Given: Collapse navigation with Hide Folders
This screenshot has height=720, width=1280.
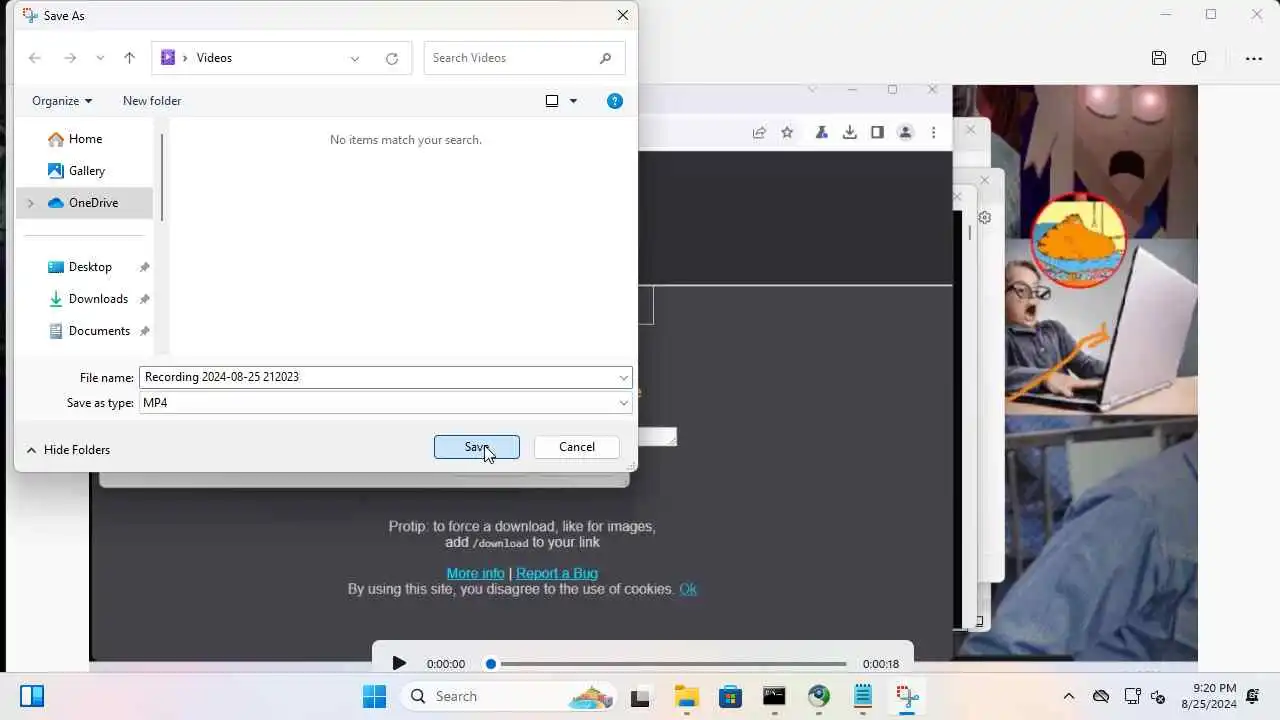Looking at the screenshot, I should [68, 450].
